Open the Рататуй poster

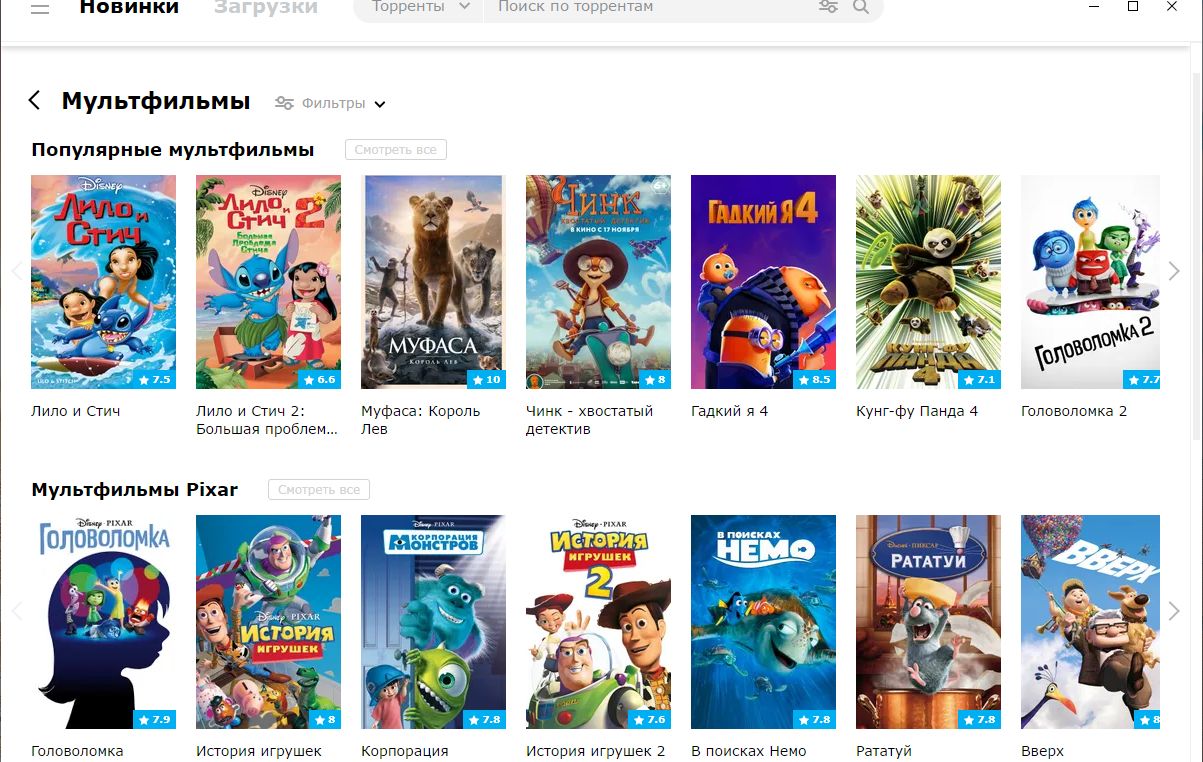point(928,622)
